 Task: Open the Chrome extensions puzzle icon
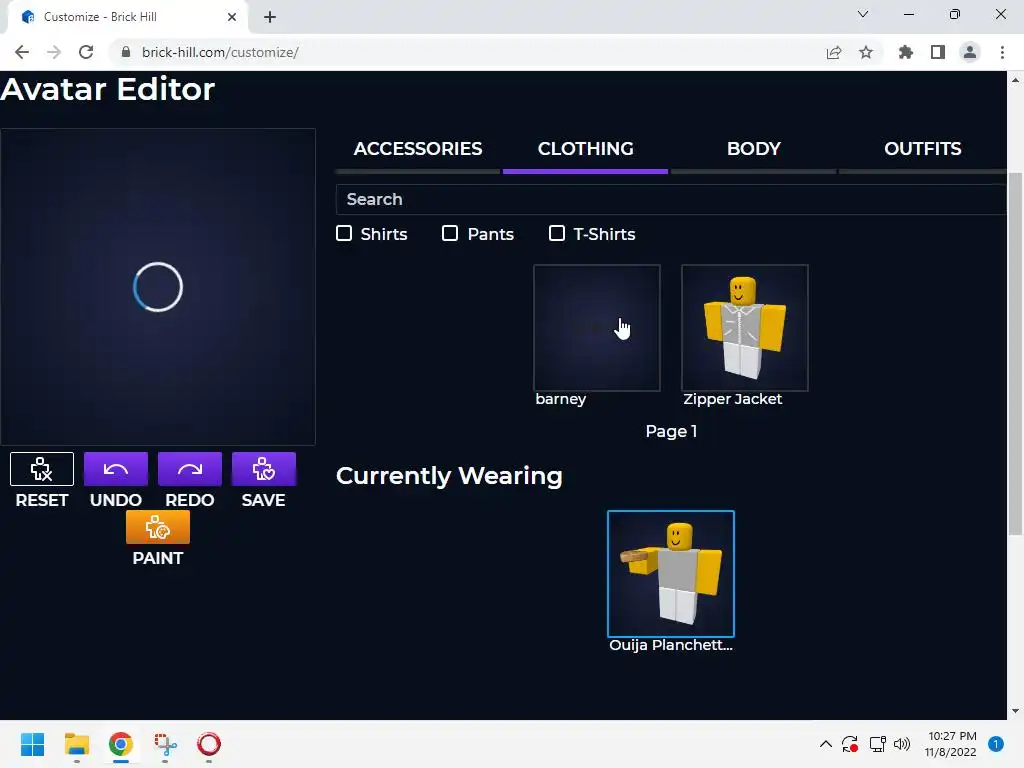pyautogui.click(x=906, y=52)
